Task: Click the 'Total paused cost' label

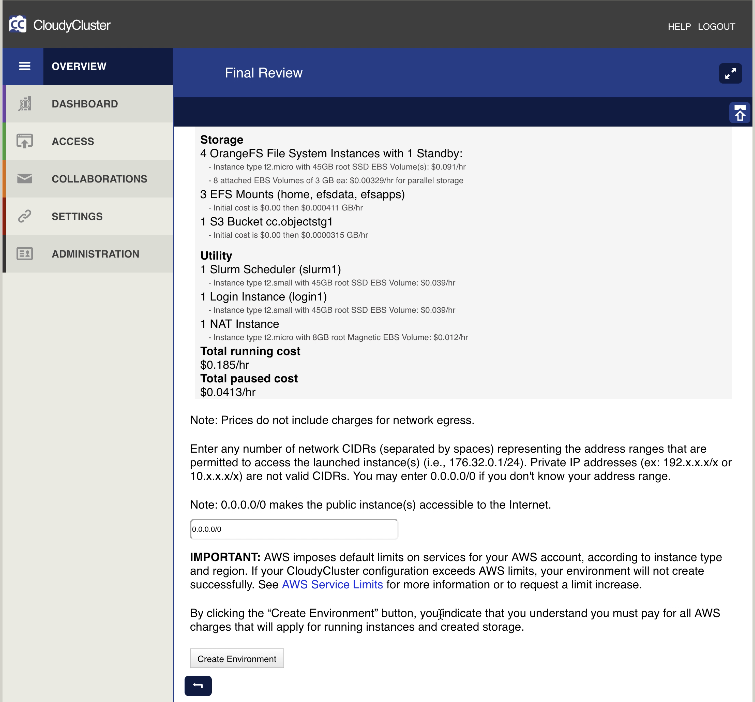Action: 249,378
